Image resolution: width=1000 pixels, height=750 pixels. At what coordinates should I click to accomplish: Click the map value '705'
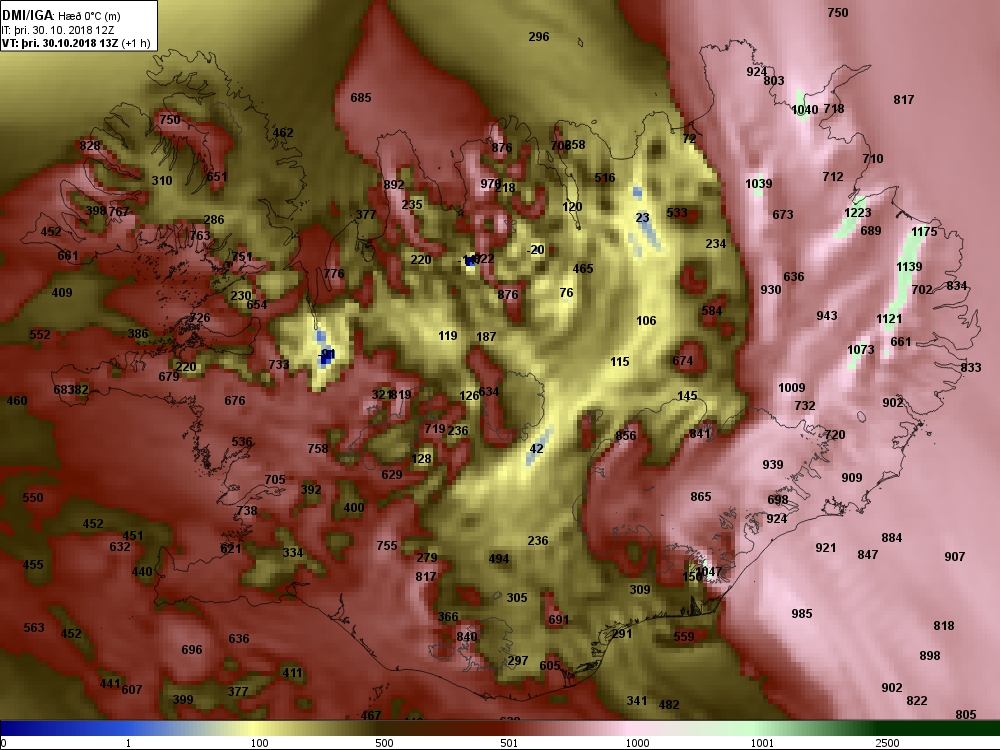pyautogui.click(x=275, y=479)
